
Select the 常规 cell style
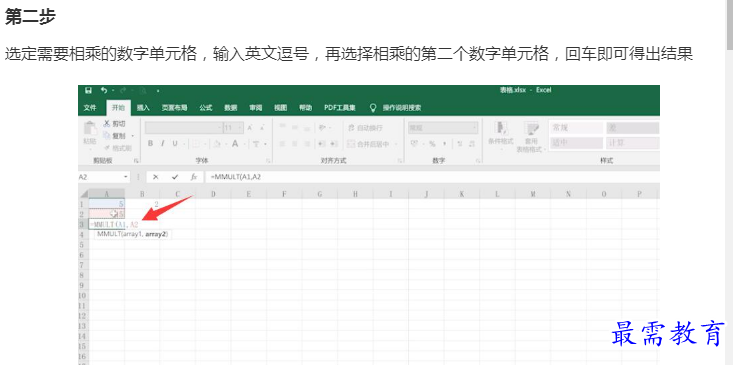pyautogui.click(x=576, y=128)
